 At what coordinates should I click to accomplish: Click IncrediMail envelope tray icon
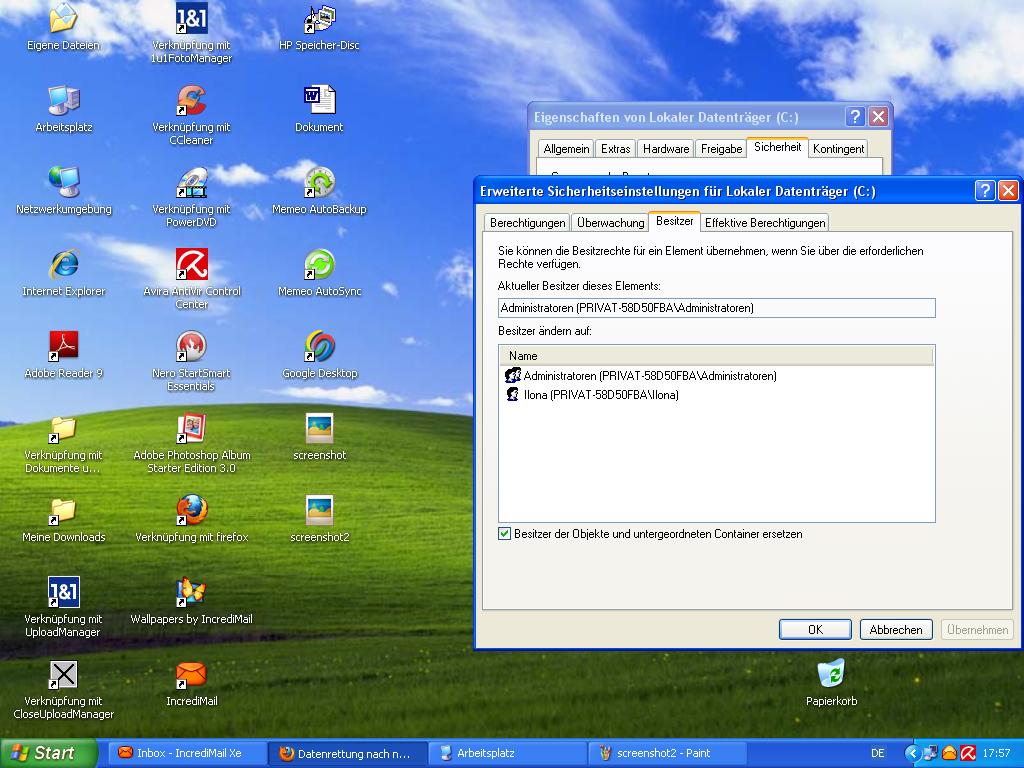pos(950,753)
